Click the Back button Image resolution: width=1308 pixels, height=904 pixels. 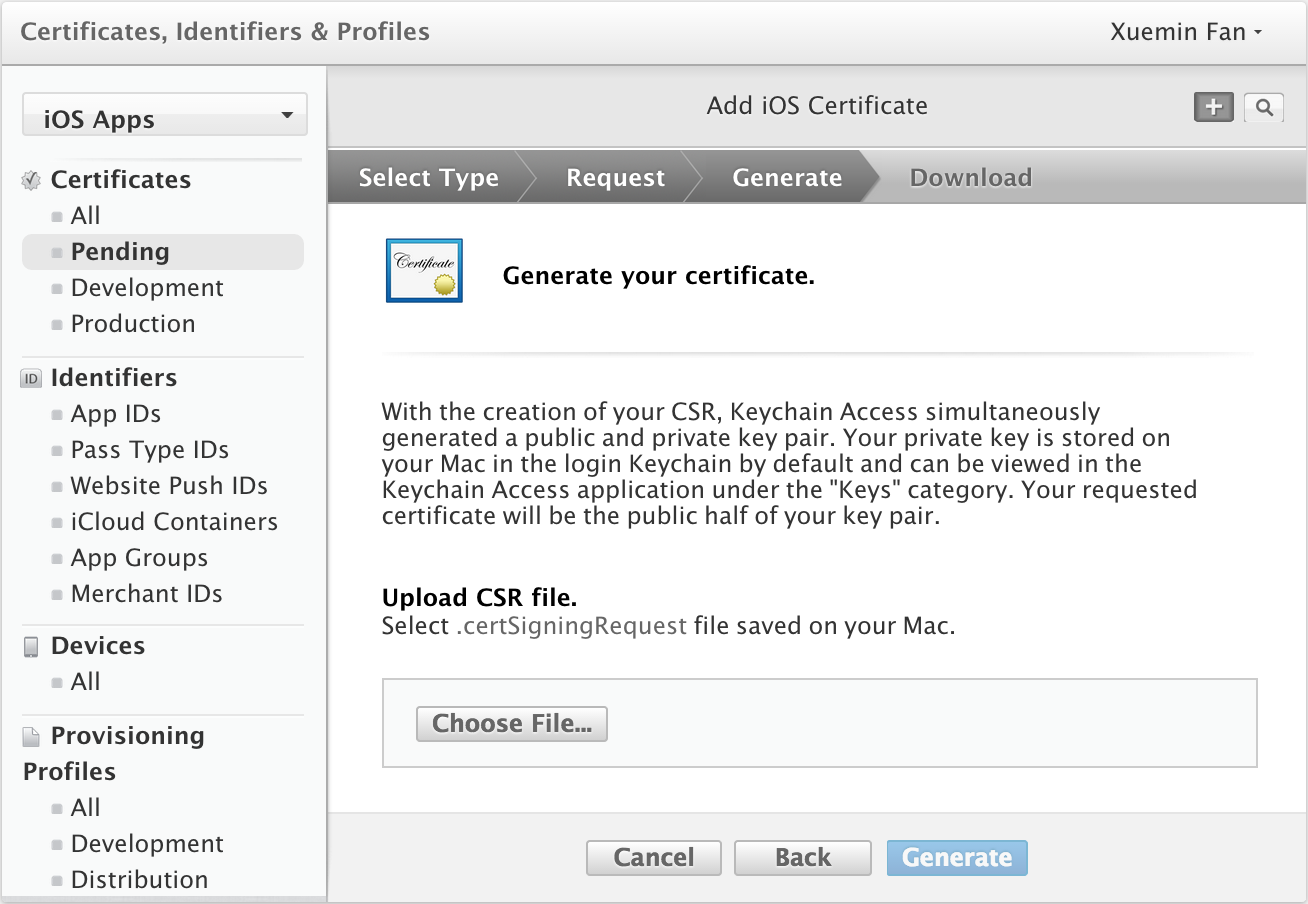803,857
